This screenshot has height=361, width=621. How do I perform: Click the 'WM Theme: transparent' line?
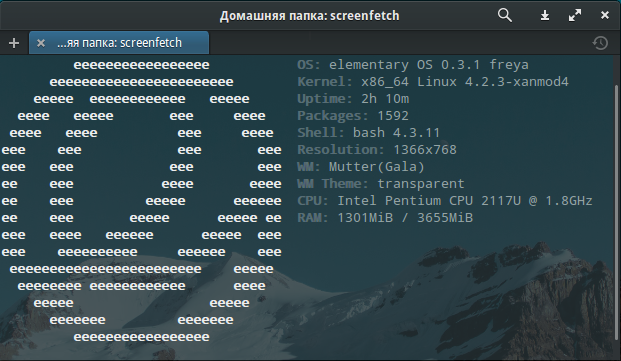tap(381, 184)
